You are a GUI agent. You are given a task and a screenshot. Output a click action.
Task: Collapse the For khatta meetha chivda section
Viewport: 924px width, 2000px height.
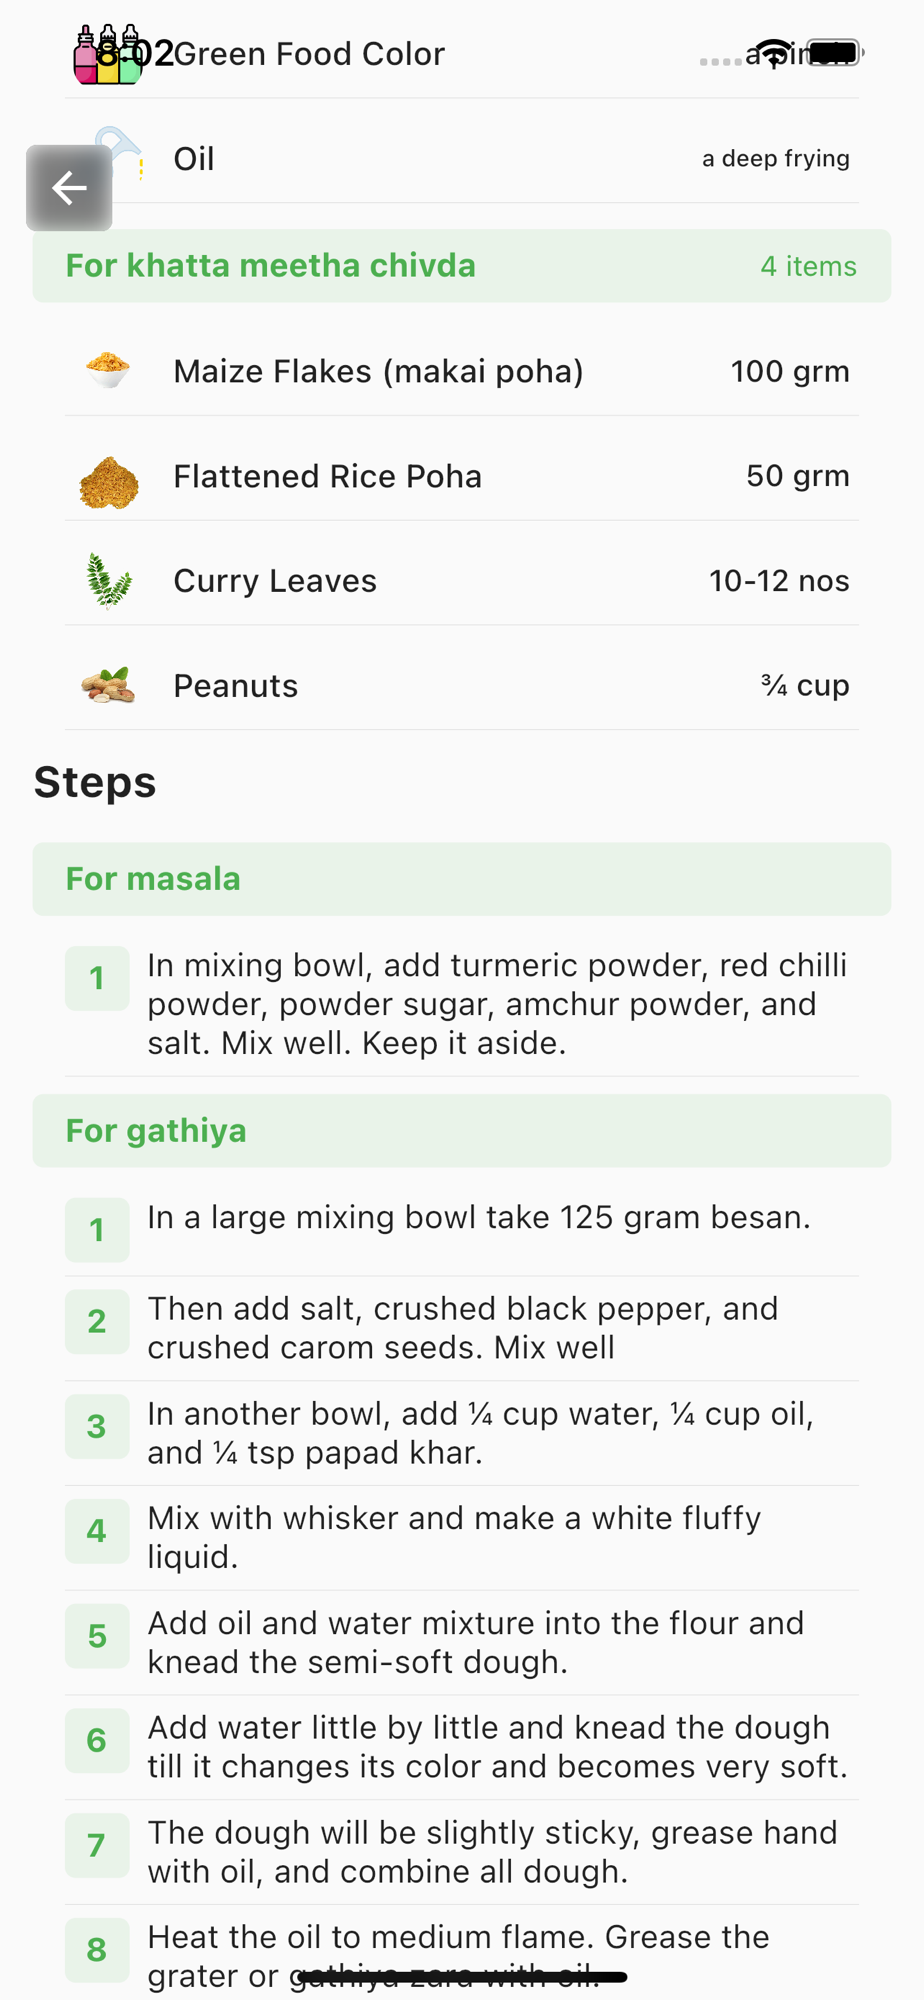[x=462, y=266]
